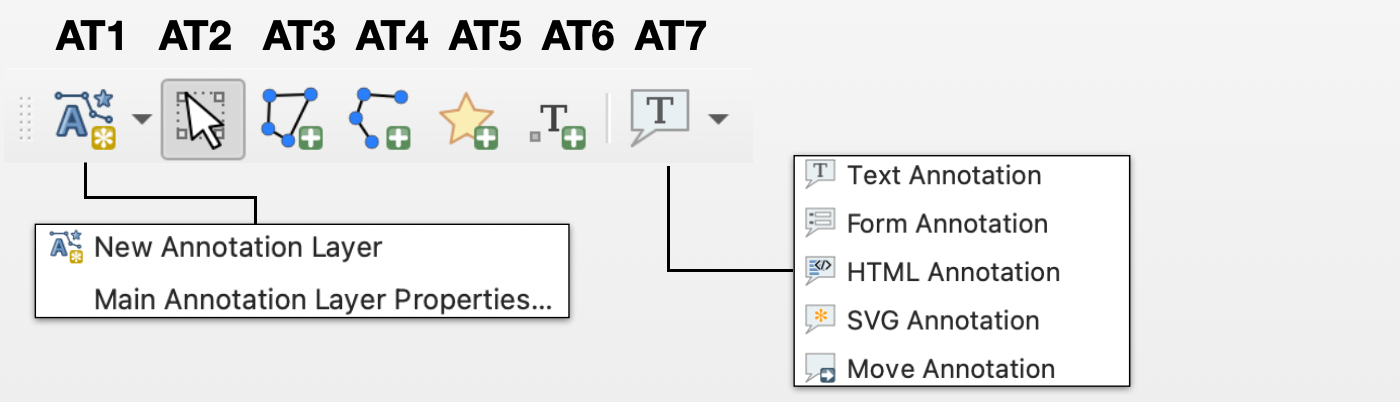Click the Form Annotation menu icon
This screenshot has width=1400, height=402.
point(820,223)
